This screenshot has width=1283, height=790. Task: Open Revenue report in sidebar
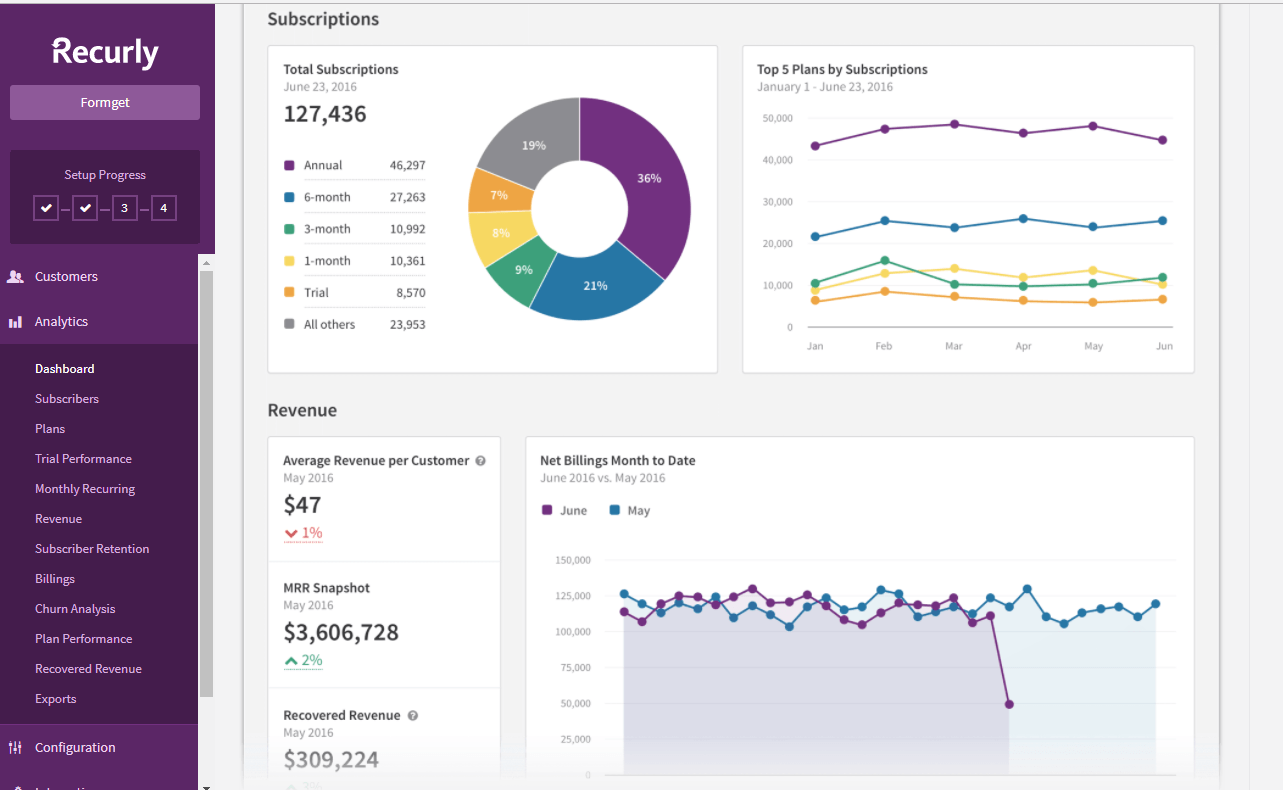coord(58,519)
